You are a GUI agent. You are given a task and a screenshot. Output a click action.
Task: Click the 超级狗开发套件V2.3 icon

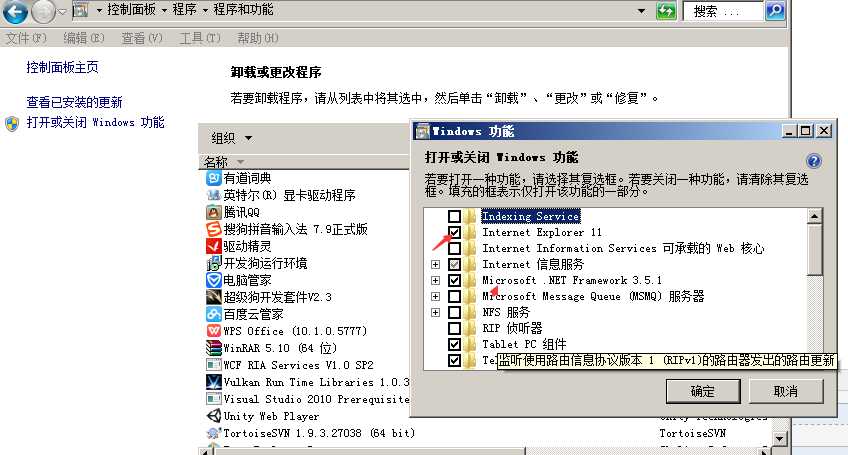coord(214,297)
